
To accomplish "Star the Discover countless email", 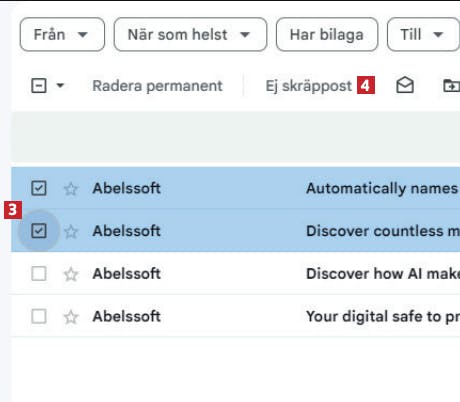I will (71, 231).
